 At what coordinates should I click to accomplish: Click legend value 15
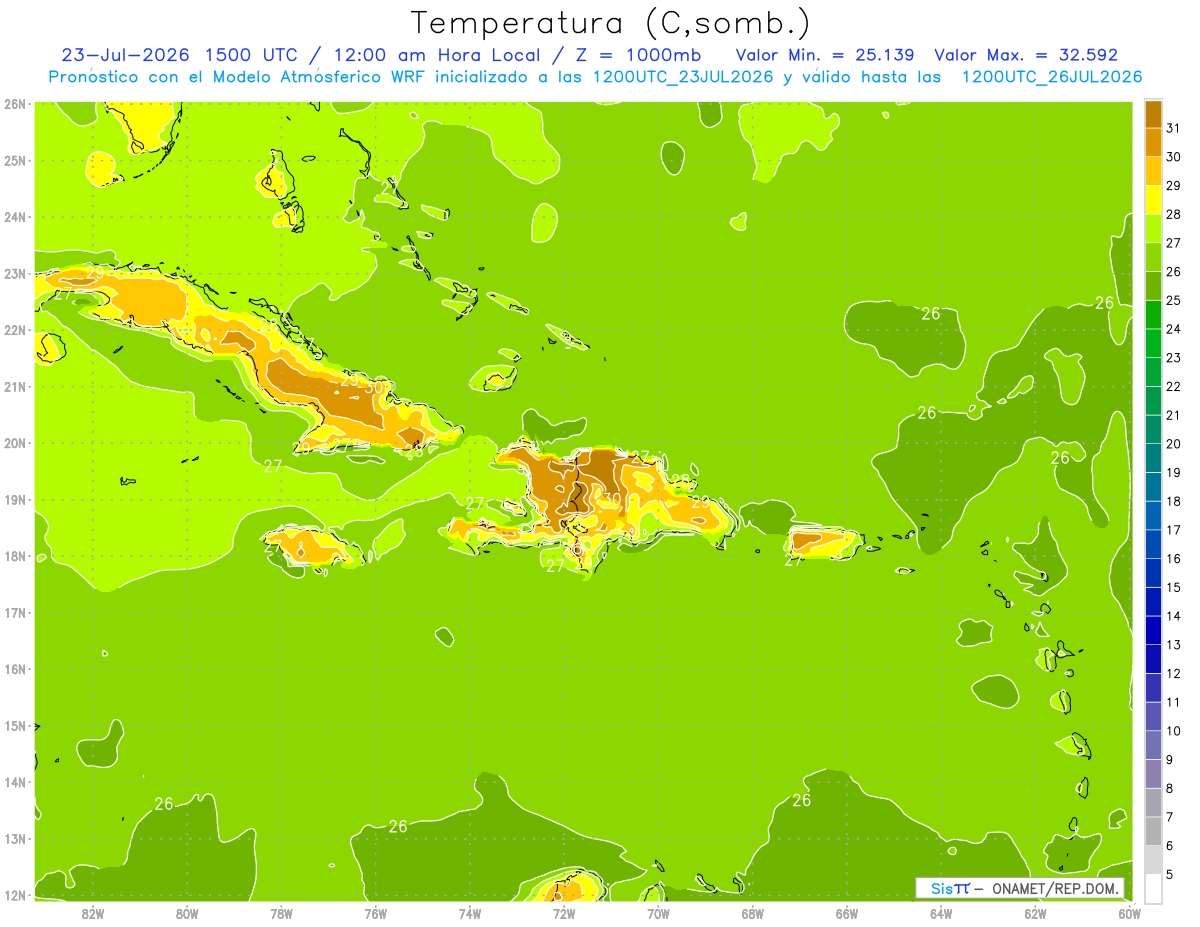[1174, 587]
